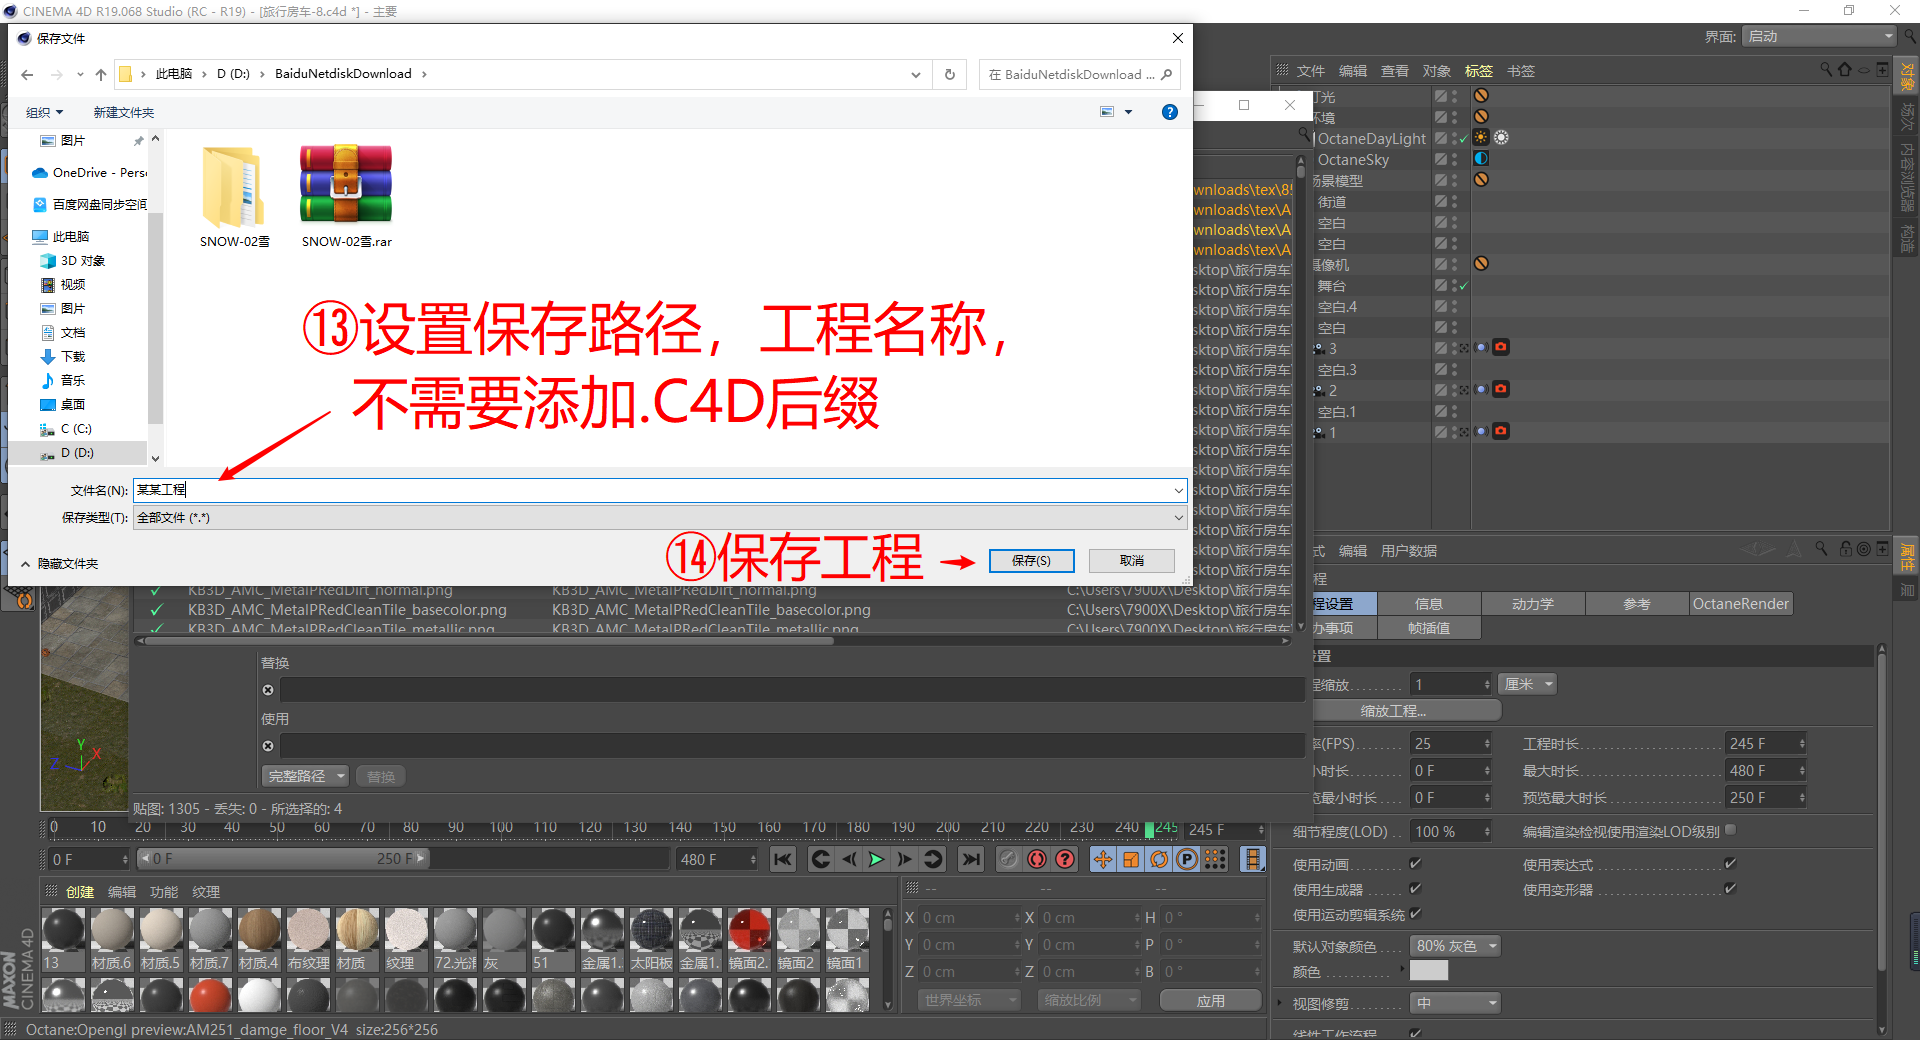Viewport: 1920px width, 1040px height.
Task: Open the 书签 menu in object manager
Action: click(x=1520, y=71)
